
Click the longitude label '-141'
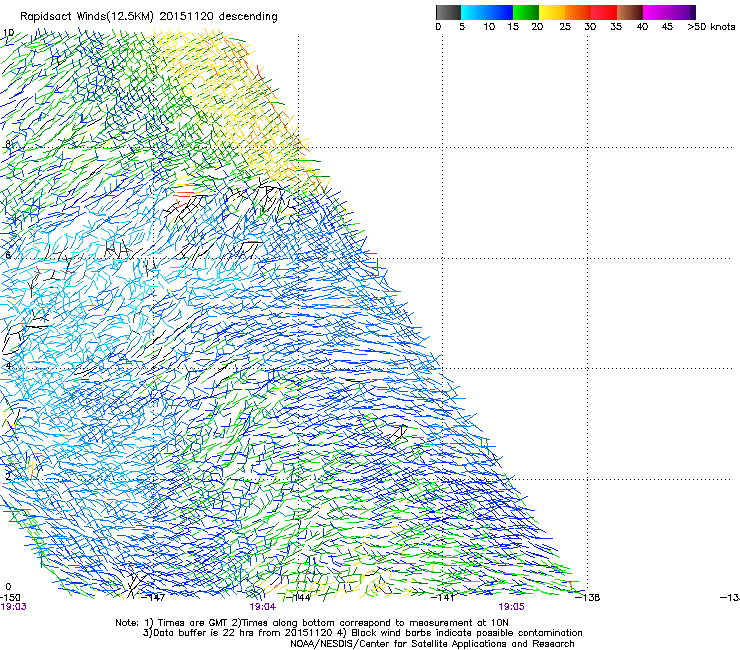443,598
